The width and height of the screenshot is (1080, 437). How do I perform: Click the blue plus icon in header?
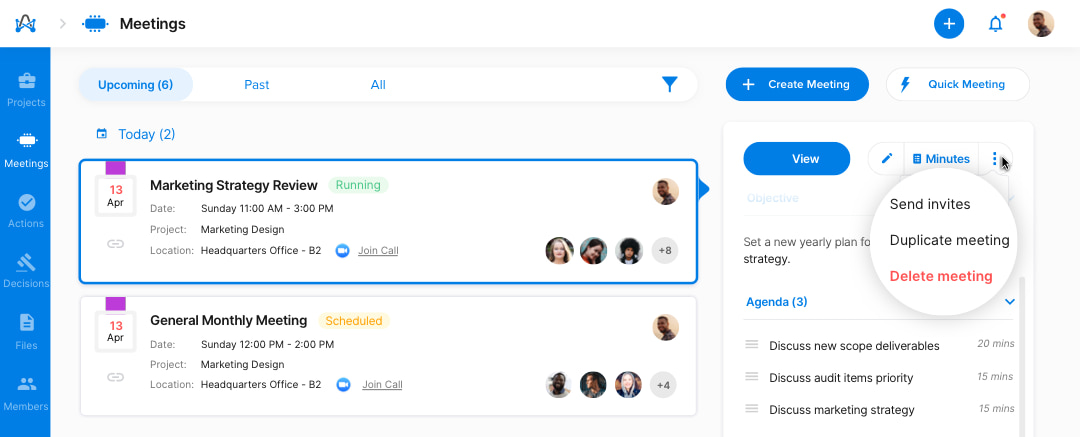[948, 24]
